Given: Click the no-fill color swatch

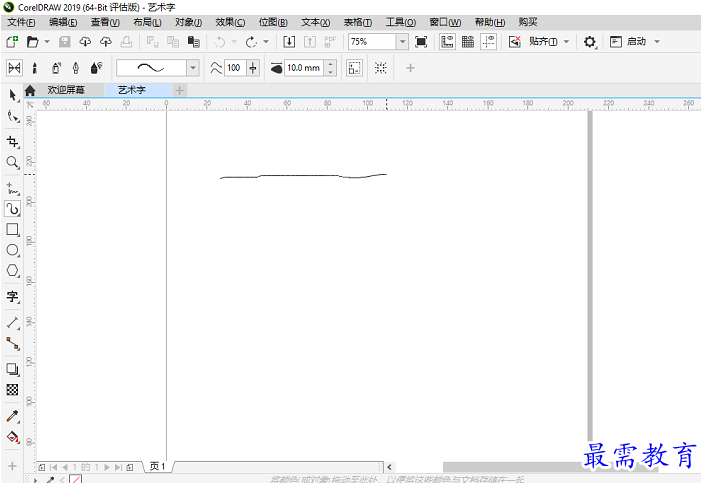Looking at the screenshot, I should pyautogui.click(x=76, y=479).
